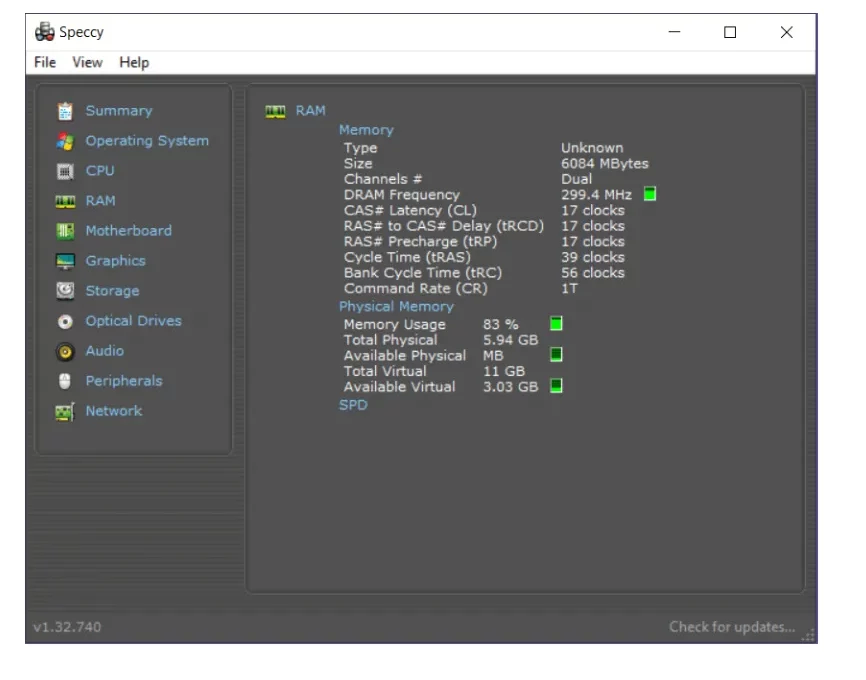This screenshot has height=680, width=866.
Task: Show the Peripherals section
Action: click(124, 381)
